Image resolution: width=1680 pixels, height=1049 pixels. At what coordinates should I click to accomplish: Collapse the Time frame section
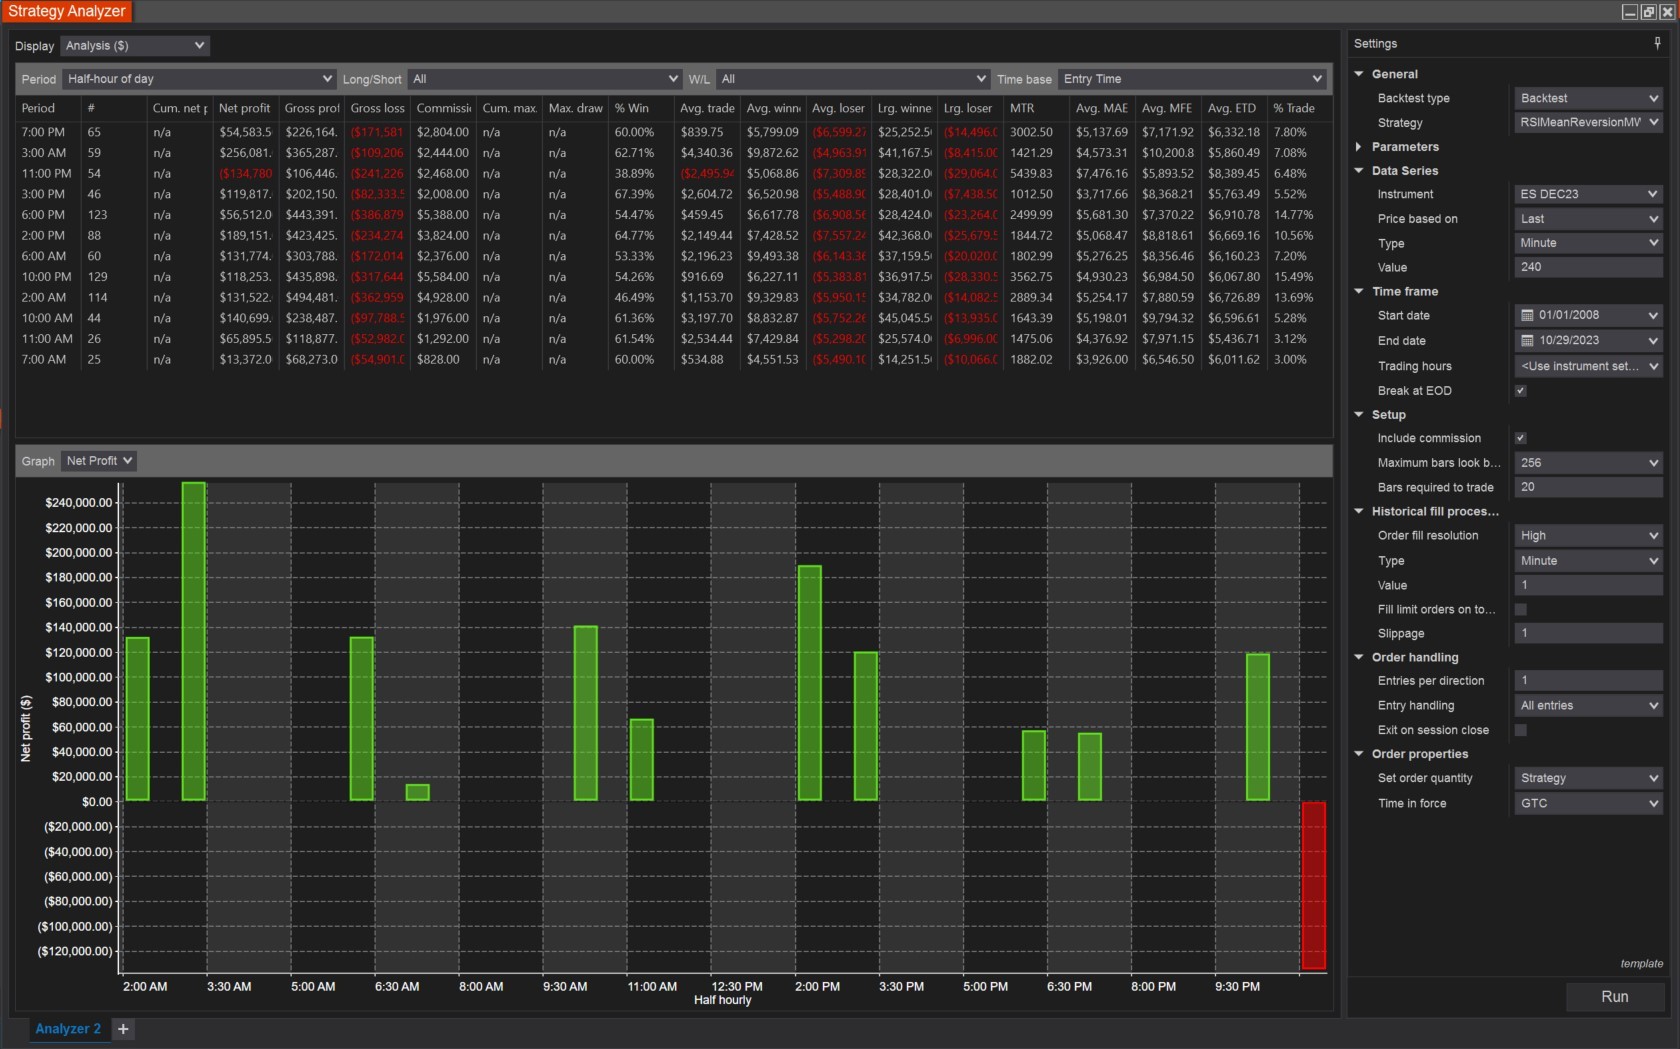click(x=1359, y=291)
